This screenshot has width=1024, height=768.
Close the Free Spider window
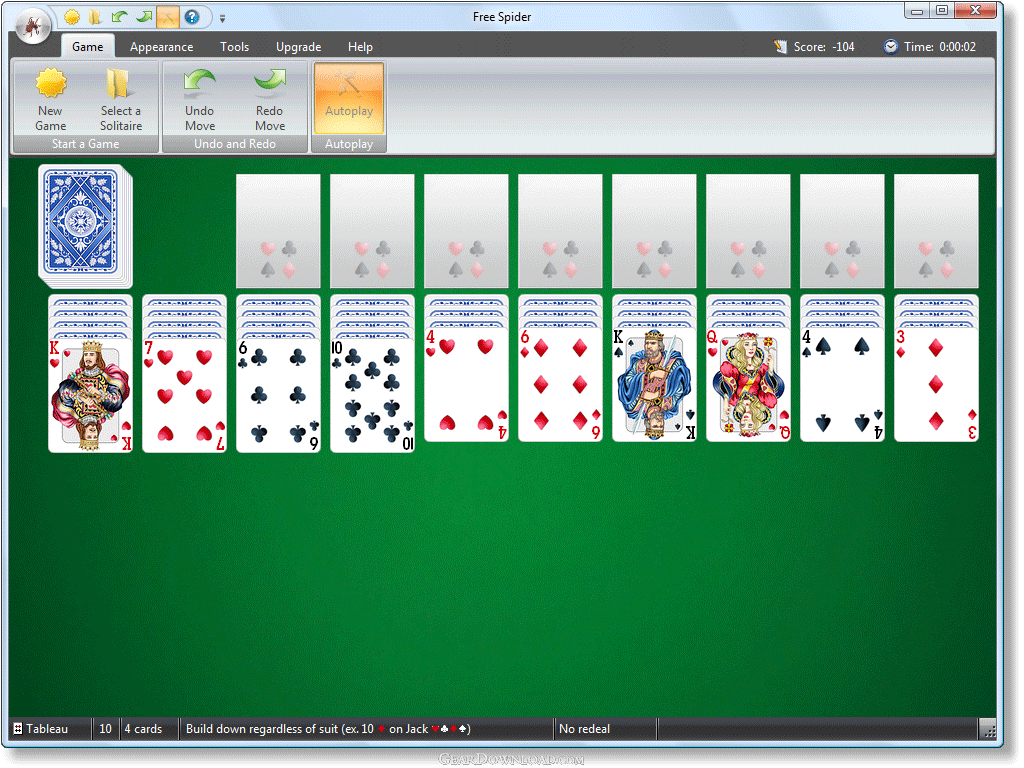976,11
